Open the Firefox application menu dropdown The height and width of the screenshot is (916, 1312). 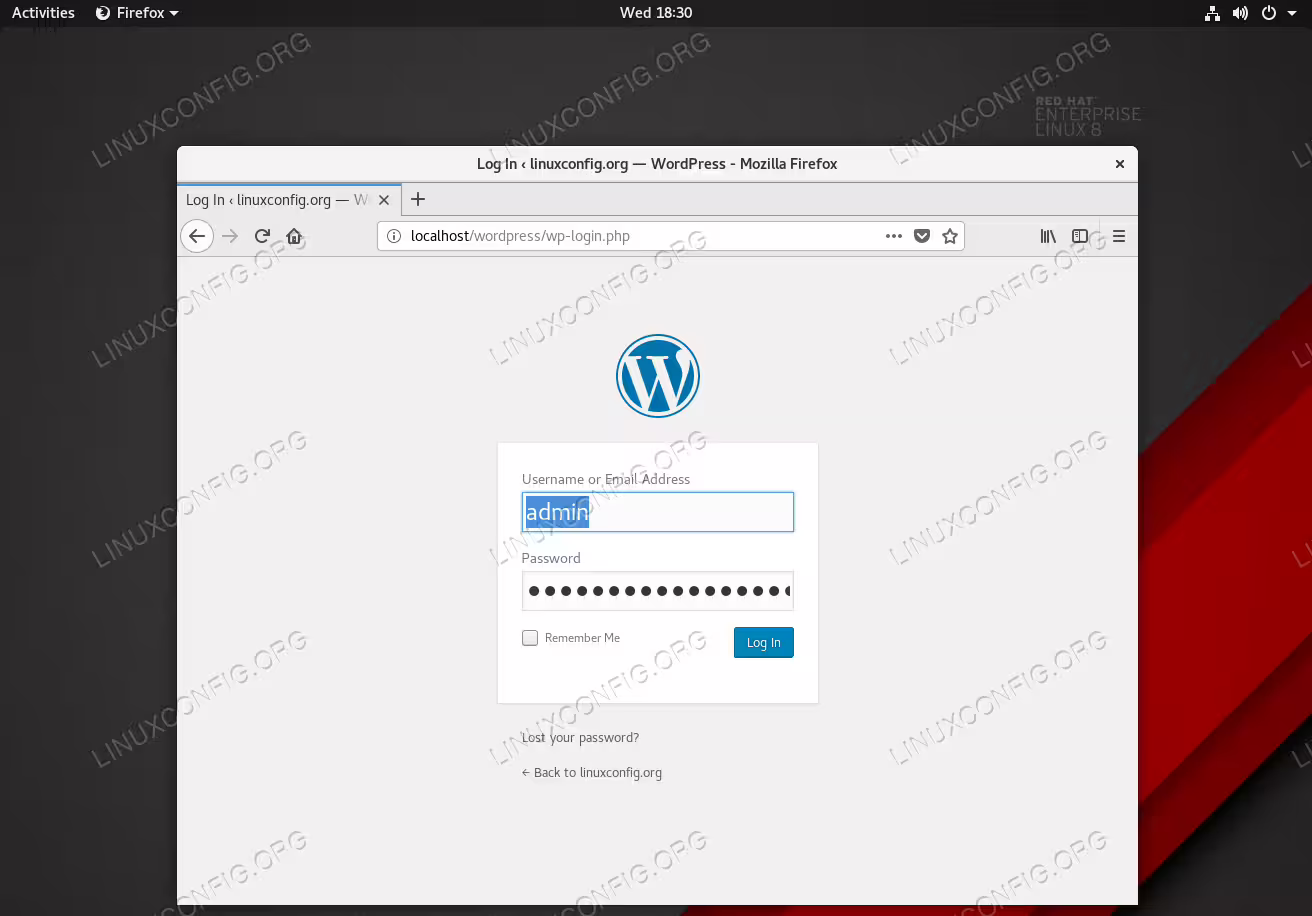click(137, 13)
